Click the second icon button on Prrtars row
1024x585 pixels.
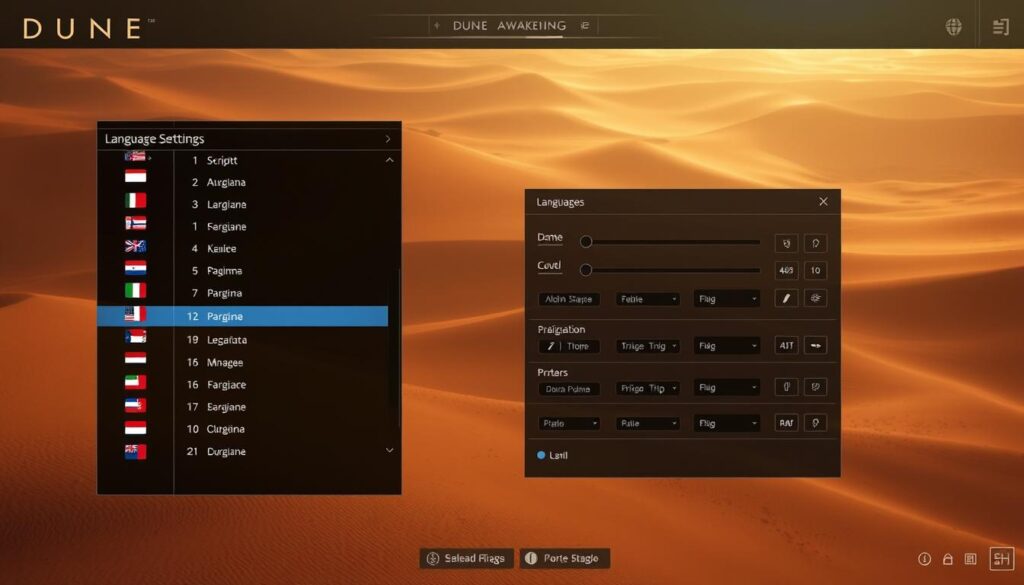pyautogui.click(x=815, y=387)
